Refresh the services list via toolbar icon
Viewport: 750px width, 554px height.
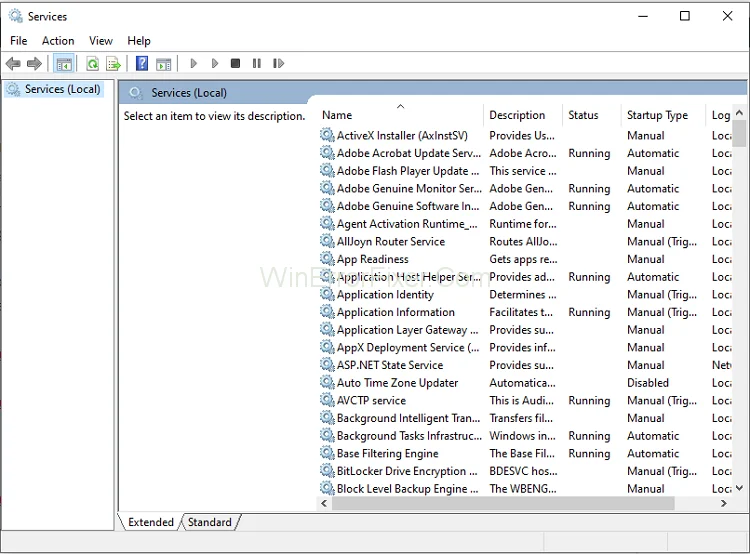(92, 64)
